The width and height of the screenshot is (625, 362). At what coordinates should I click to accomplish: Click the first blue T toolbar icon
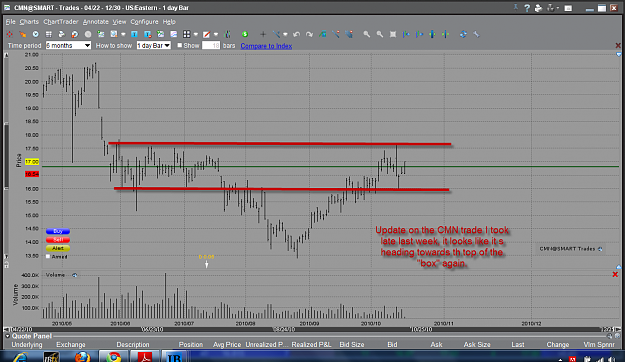[134, 34]
